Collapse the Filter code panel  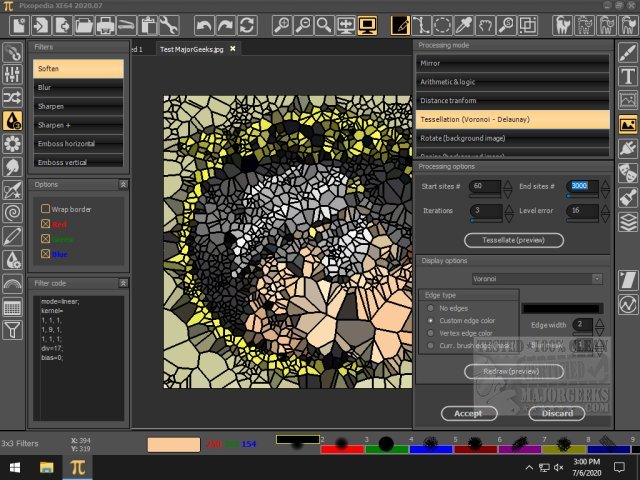[123, 283]
